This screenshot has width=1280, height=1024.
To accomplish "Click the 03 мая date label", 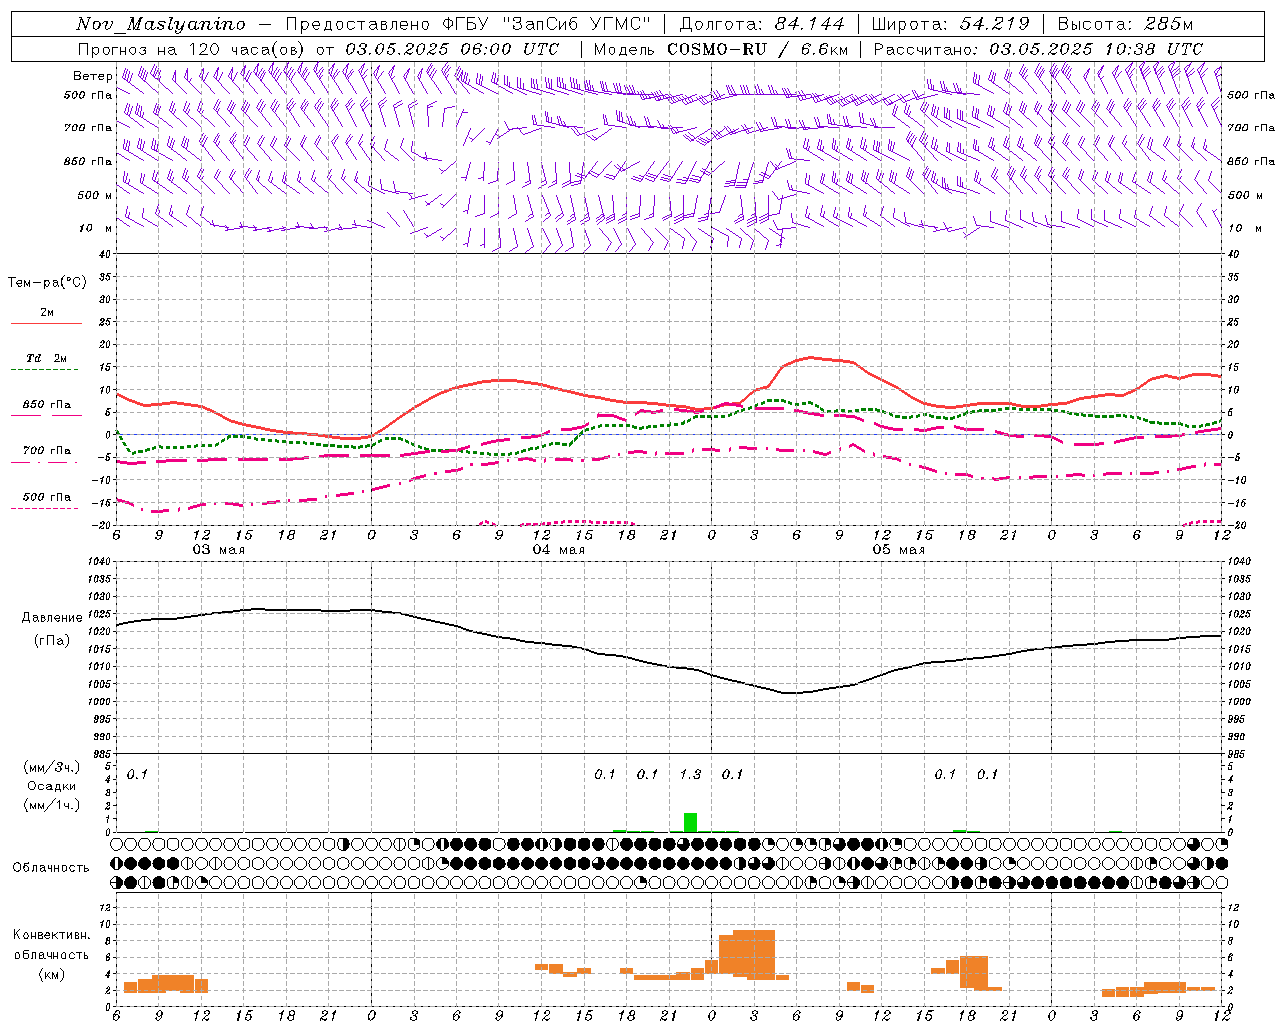I will click(218, 550).
